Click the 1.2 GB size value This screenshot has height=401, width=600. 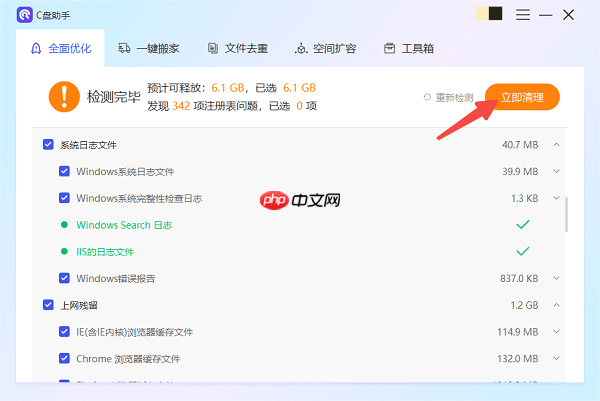(x=524, y=305)
